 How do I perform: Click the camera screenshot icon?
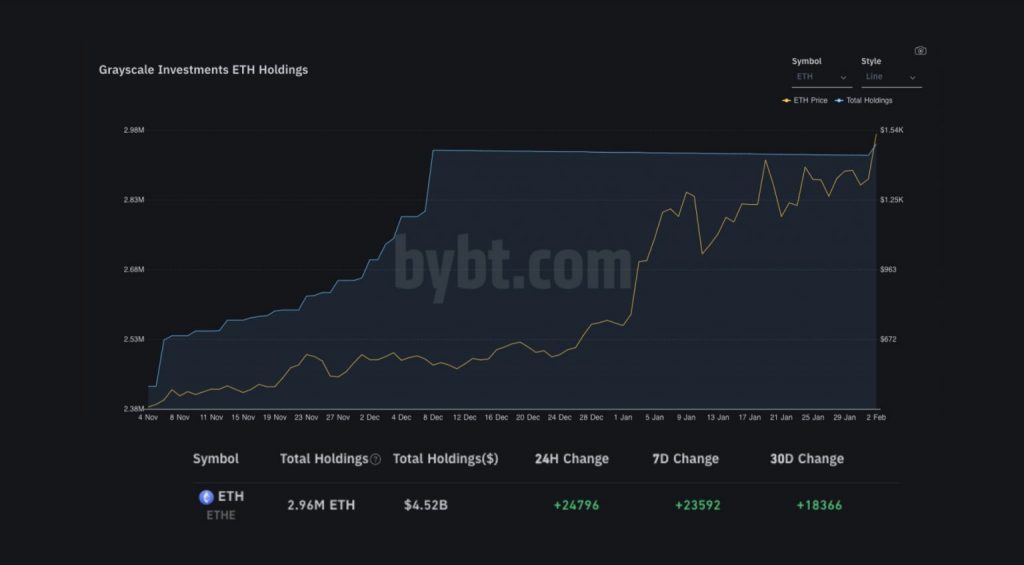(920, 51)
